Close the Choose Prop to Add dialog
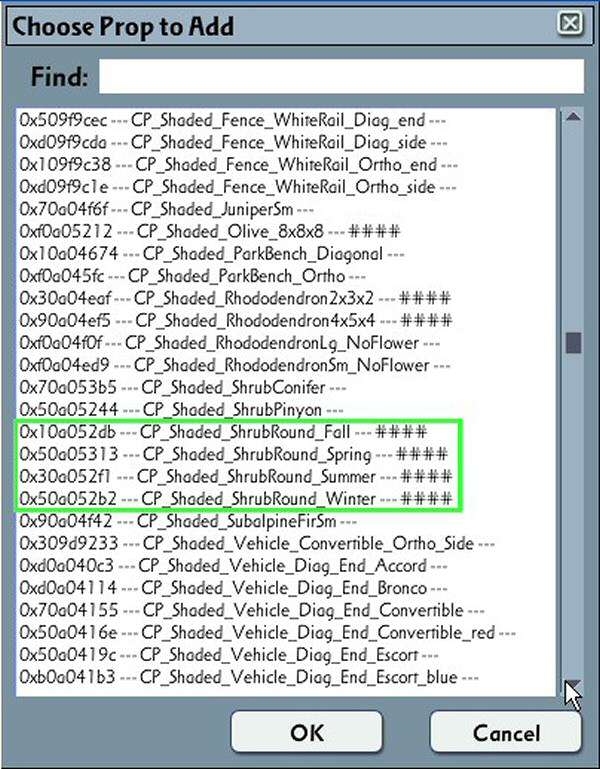 coord(570,23)
